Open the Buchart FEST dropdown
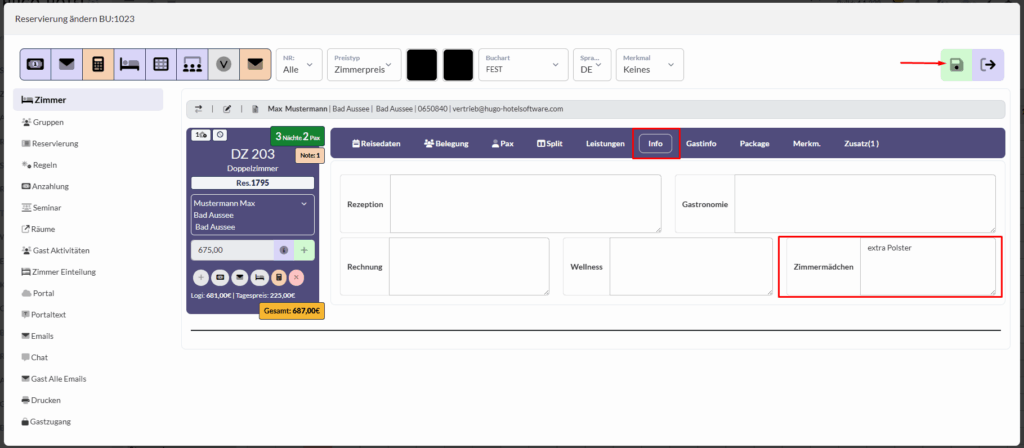The image size is (1024, 448). 521,65
